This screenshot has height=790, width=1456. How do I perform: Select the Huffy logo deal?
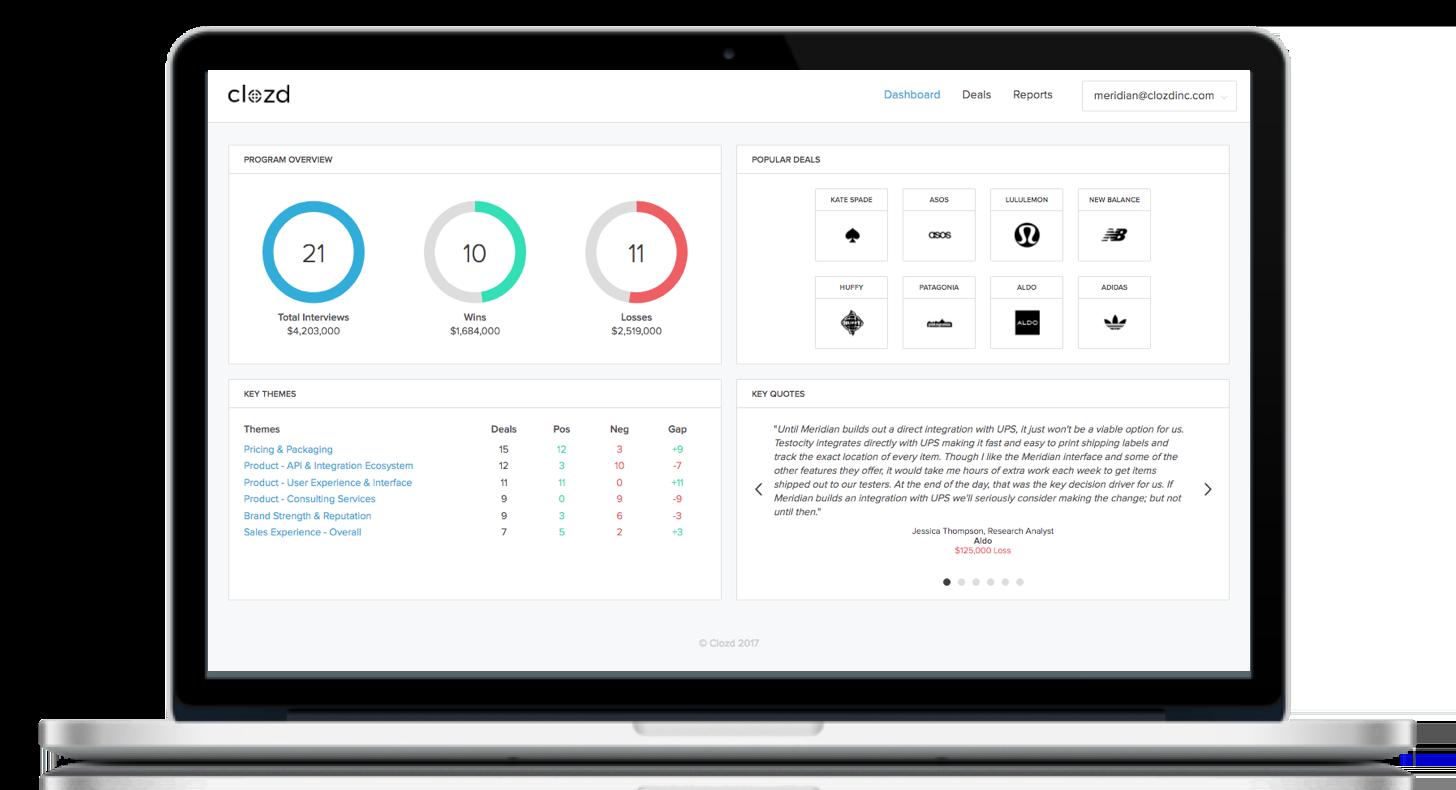pos(851,323)
